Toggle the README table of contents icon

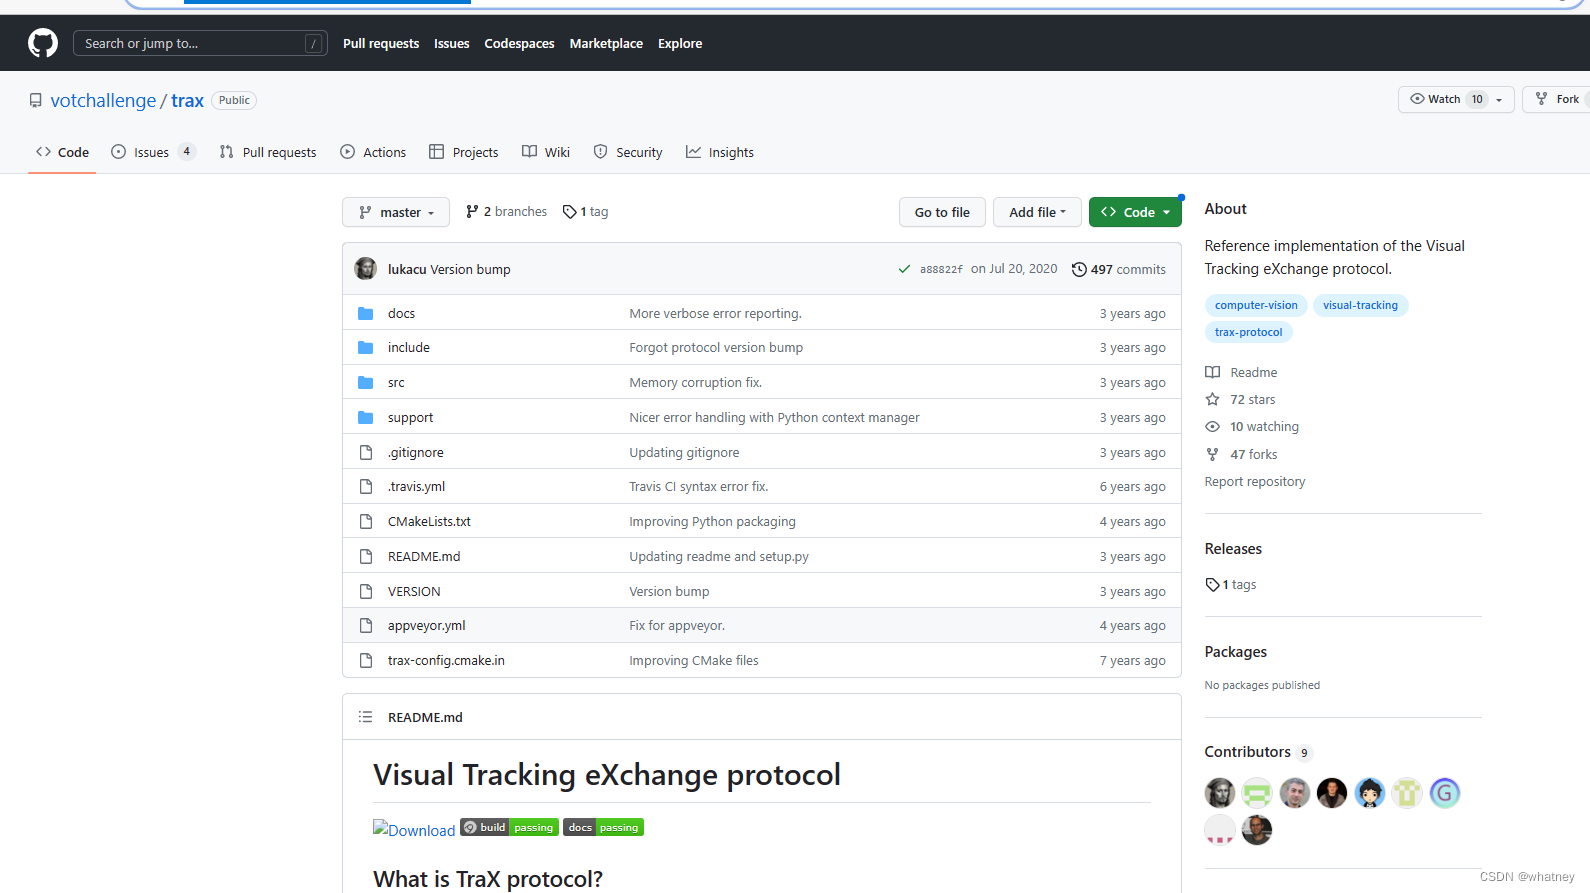[x=366, y=717]
